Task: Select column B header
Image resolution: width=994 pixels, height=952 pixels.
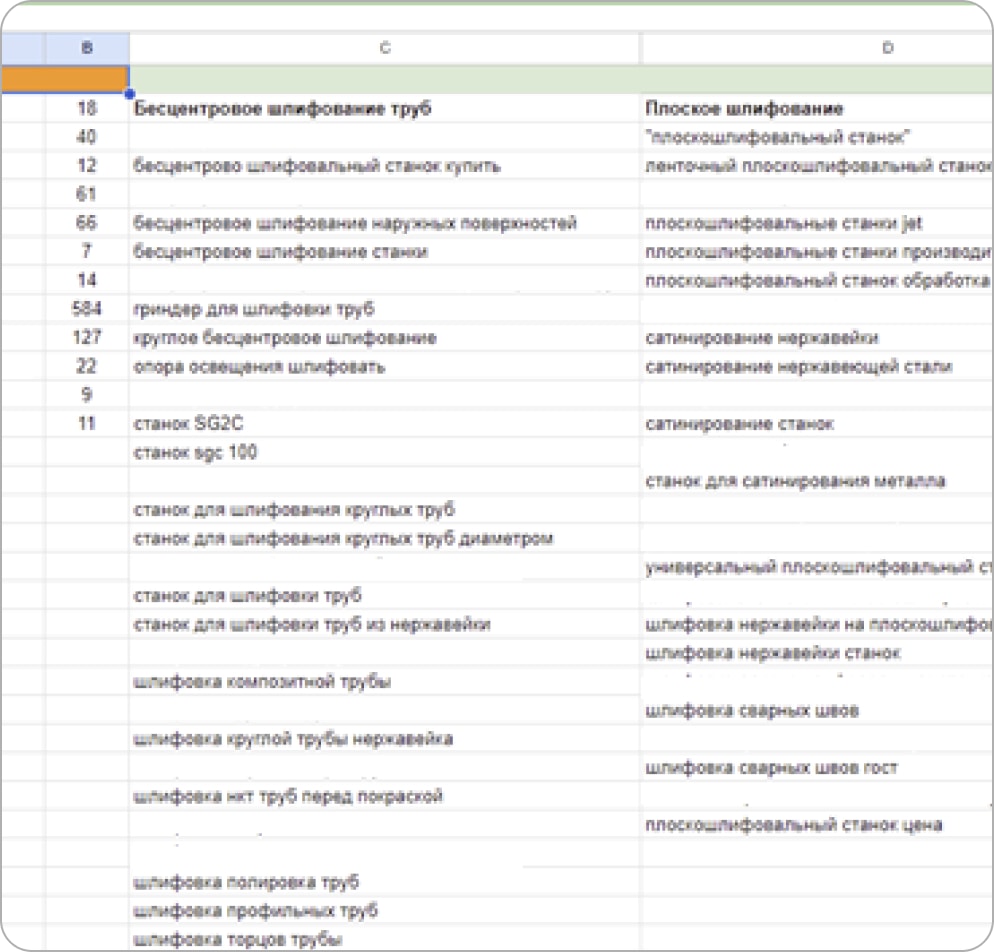Action: click(87, 48)
